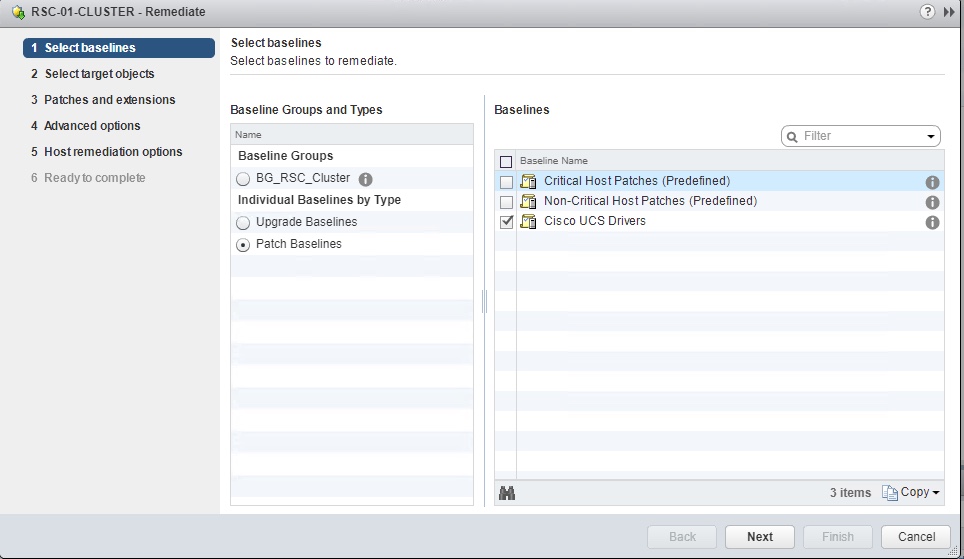This screenshot has height=559, width=964.
Task: Click the help question mark icon
Action: click(x=929, y=12)
